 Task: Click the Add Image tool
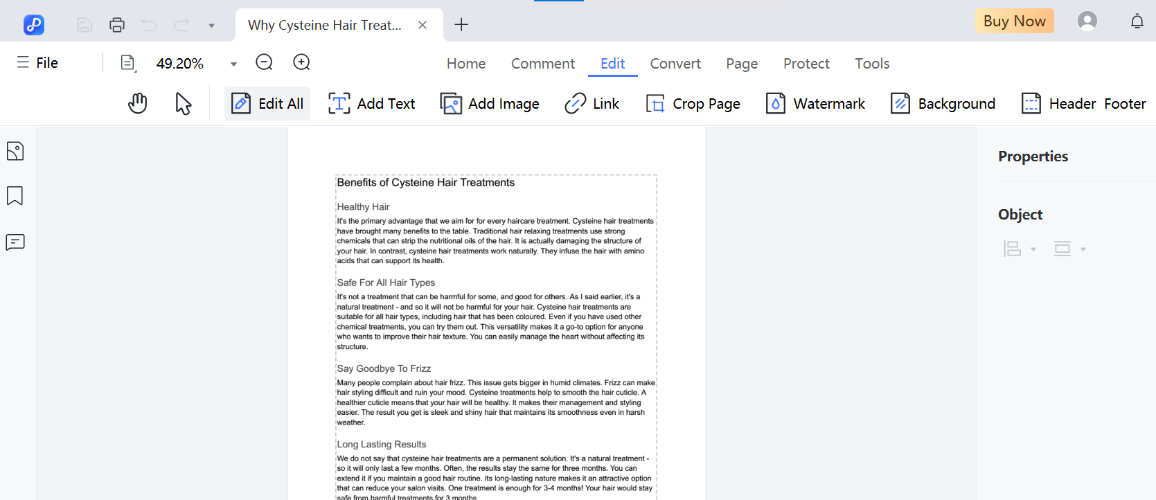[x=490, y=103]
